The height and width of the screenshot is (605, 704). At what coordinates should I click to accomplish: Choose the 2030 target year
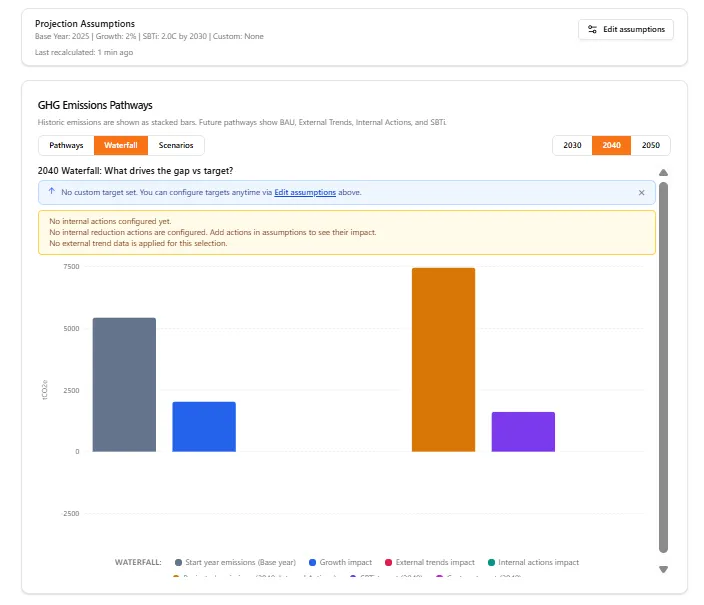pos(572,145)
